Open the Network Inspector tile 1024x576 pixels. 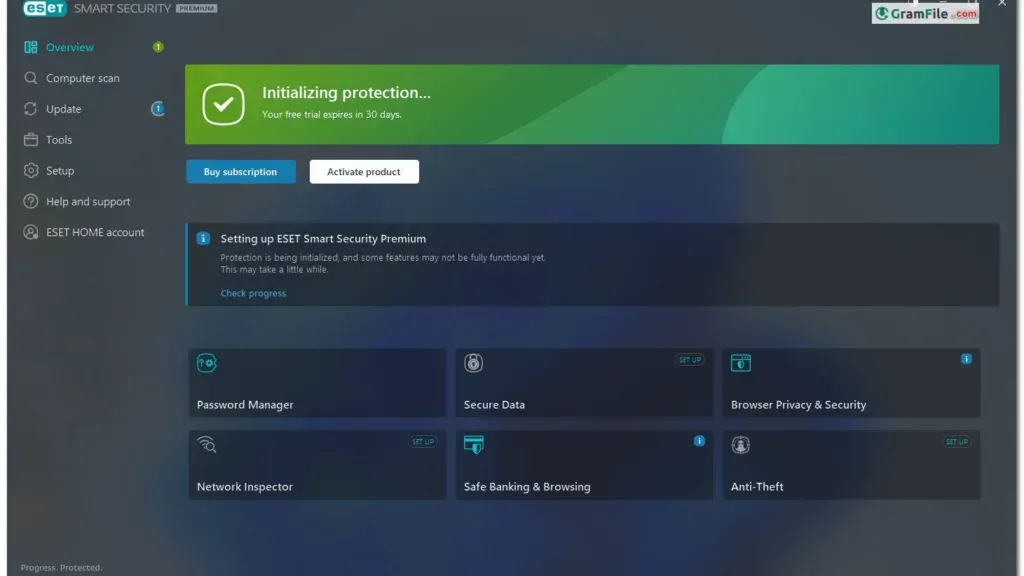point(317,465)
